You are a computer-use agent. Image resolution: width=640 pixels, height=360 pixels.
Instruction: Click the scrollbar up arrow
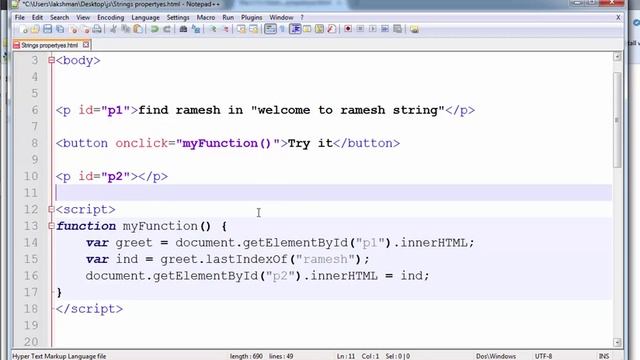tap(617, 57)
